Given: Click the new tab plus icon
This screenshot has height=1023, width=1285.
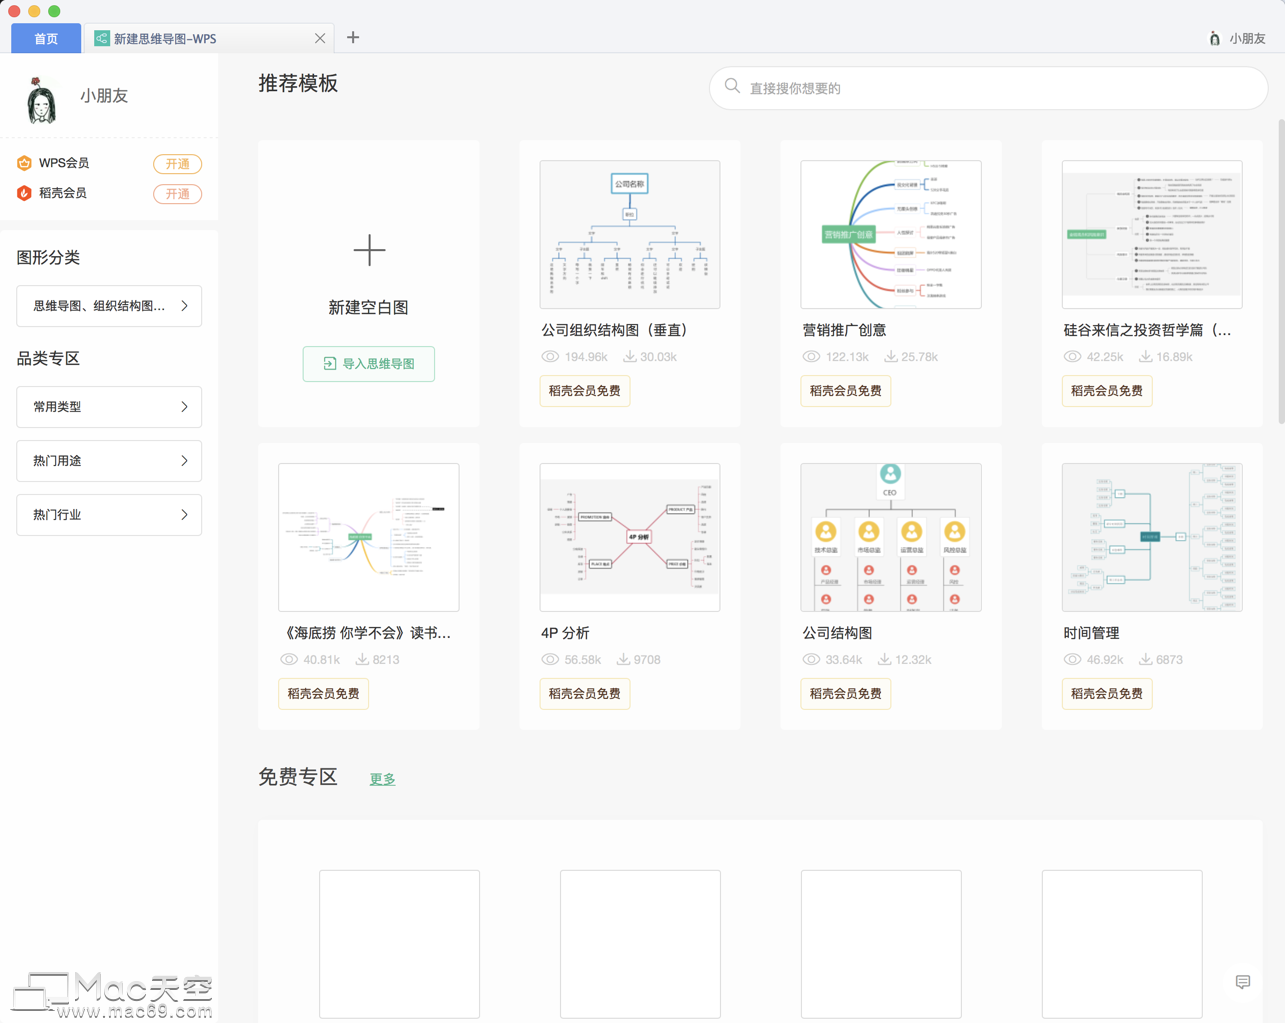Looking at the screenshot, I should (x=352, y=37).
